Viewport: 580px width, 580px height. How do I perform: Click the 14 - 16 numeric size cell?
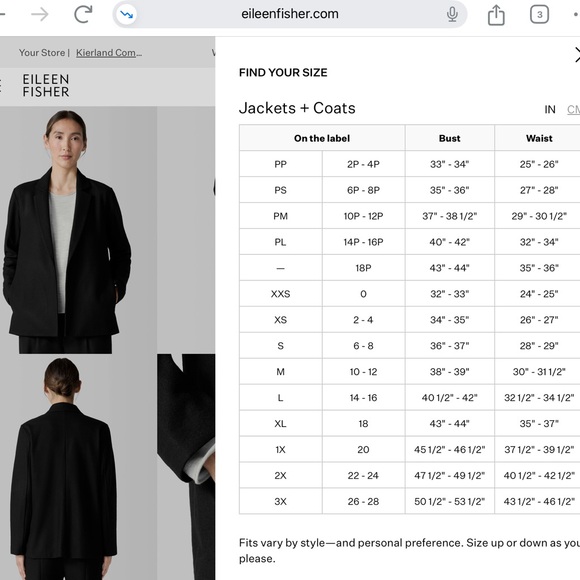tap(363, 398)
